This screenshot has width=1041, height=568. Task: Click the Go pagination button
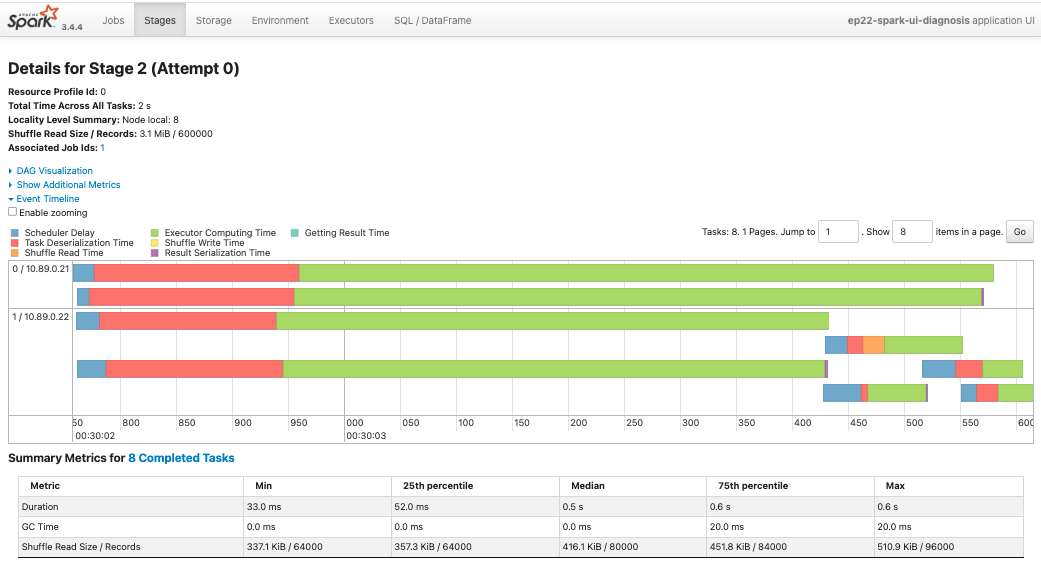tap(1020, 232)
